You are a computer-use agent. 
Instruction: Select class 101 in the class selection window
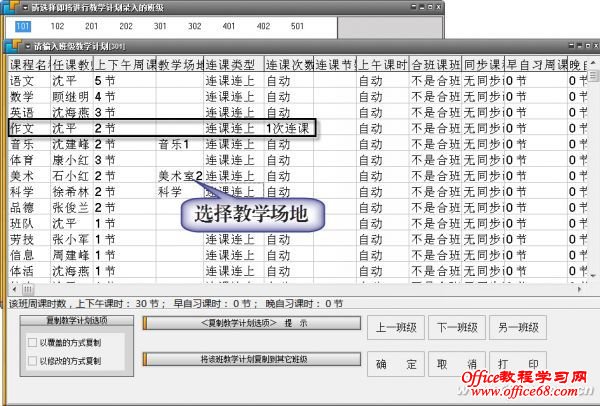click(x=23, y=26)
